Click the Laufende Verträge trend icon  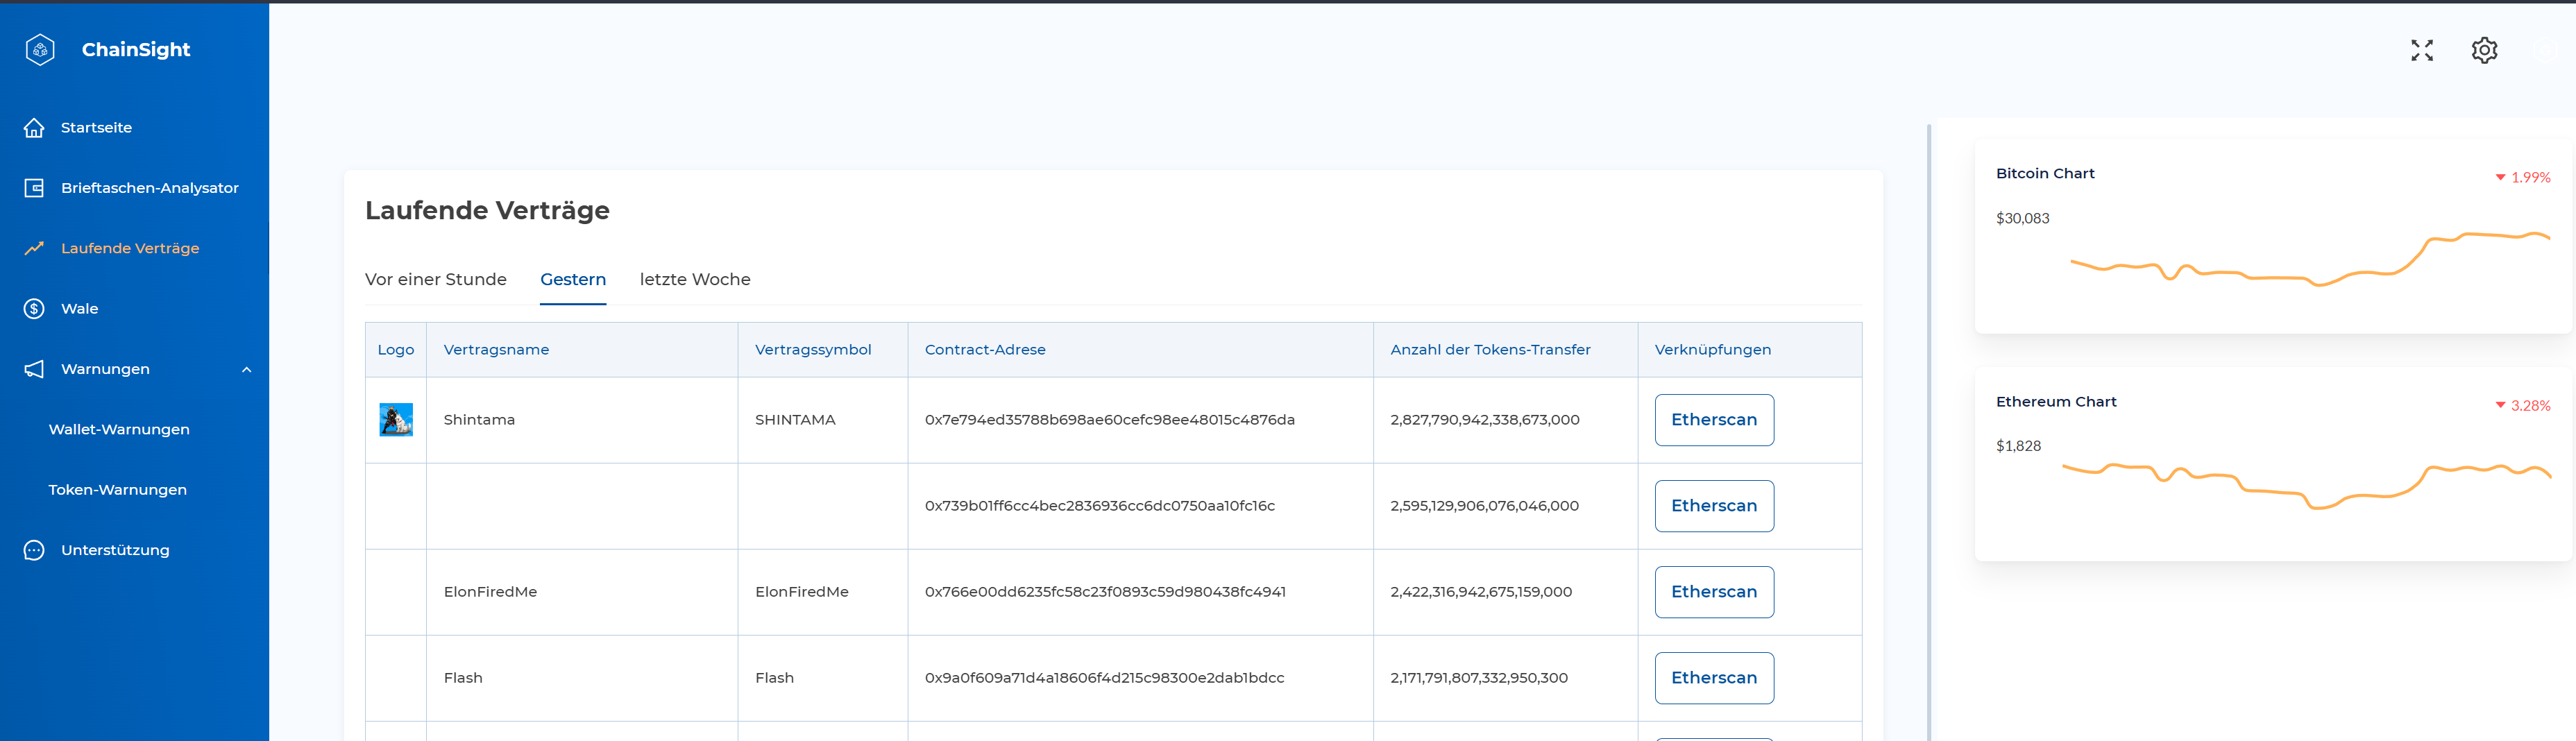pyautogui.click(x=34, y=248)
